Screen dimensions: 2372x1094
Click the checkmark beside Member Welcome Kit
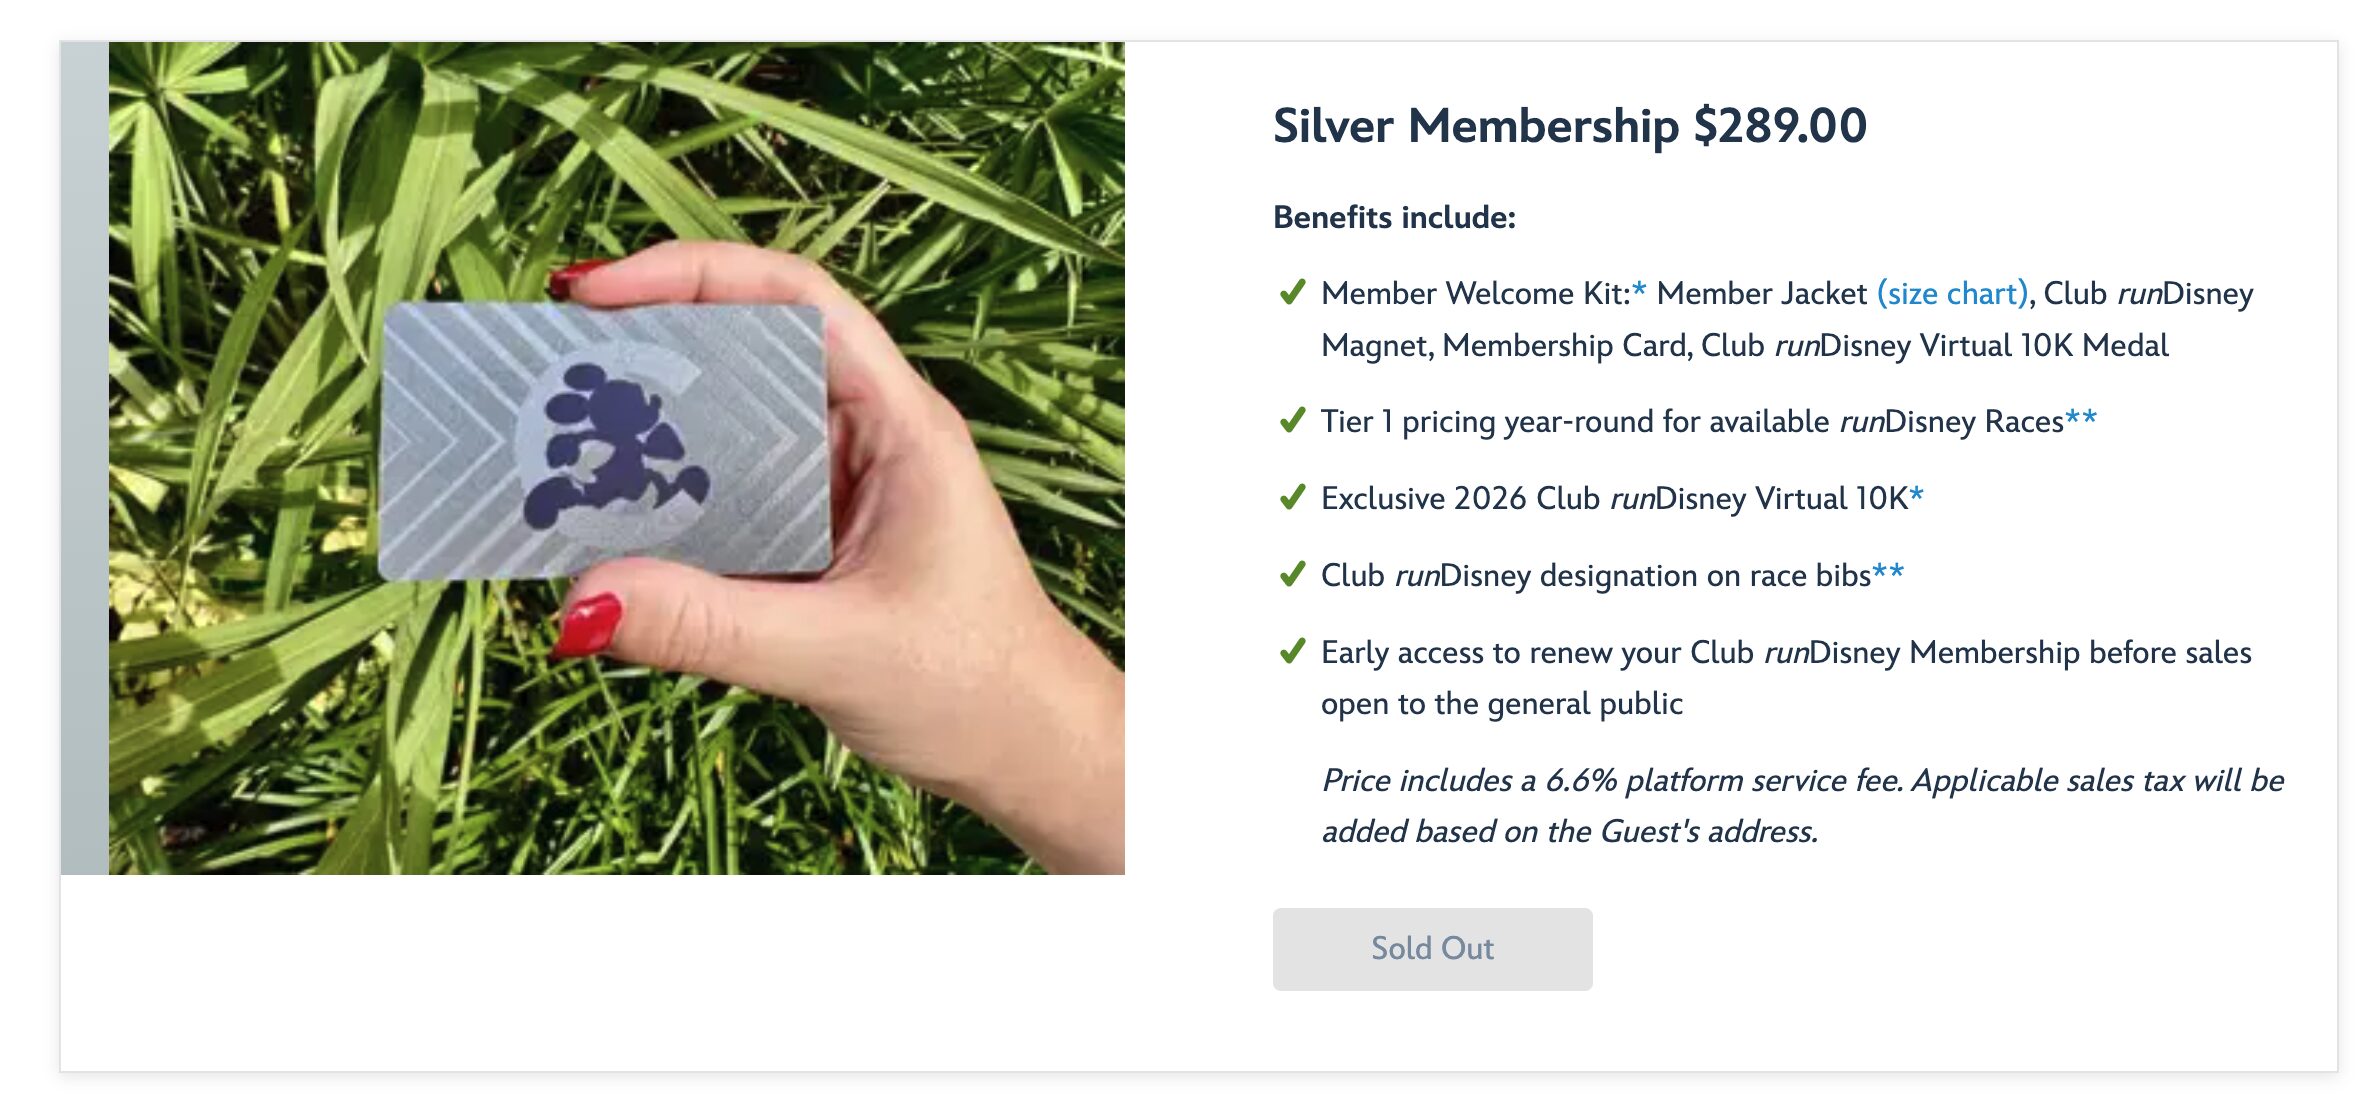[x=1292, y=293]
